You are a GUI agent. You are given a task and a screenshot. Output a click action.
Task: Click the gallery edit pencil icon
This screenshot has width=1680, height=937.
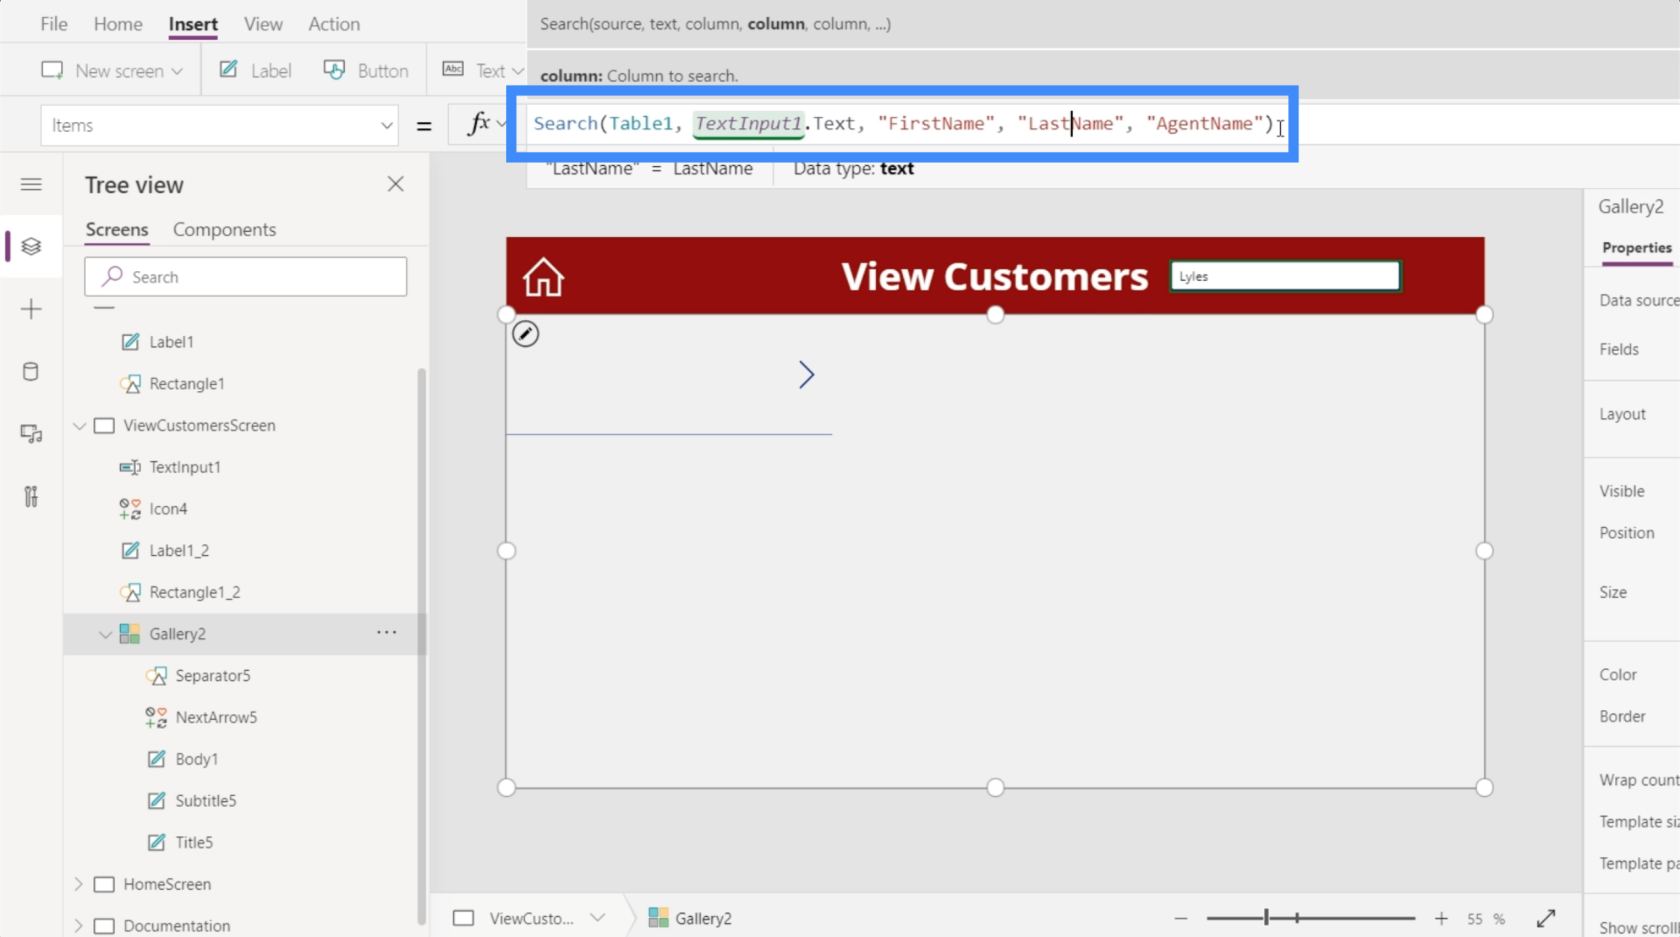526,334
